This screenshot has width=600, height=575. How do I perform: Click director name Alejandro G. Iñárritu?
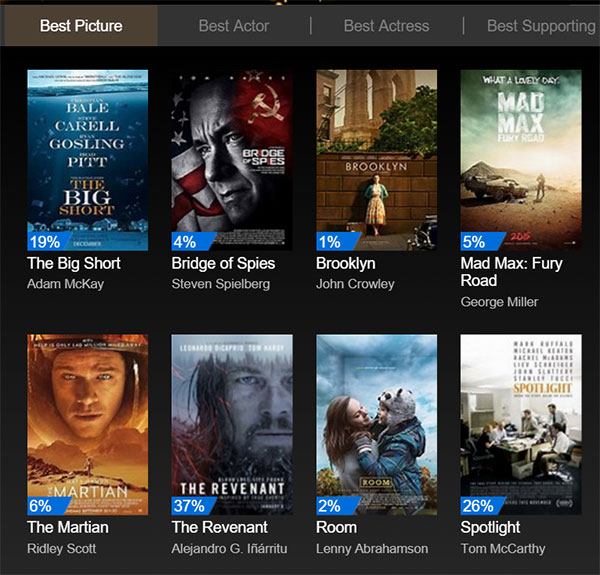pyautogui.click(x=229, y=548)
